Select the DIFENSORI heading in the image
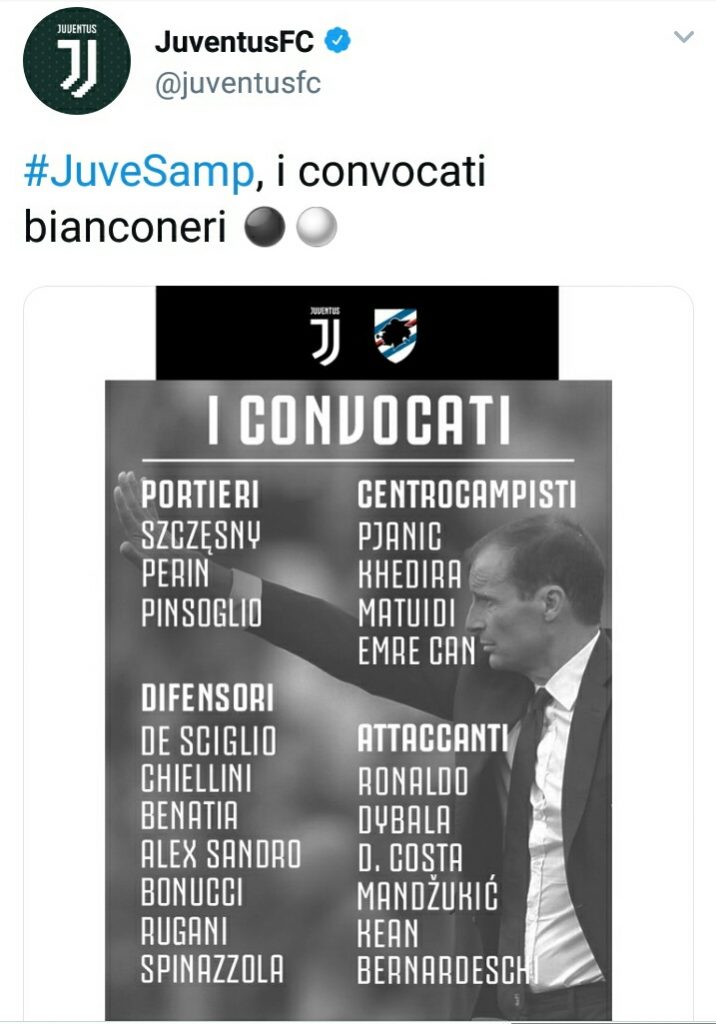This screenshot has height=1024, width=716. point(207,698)
